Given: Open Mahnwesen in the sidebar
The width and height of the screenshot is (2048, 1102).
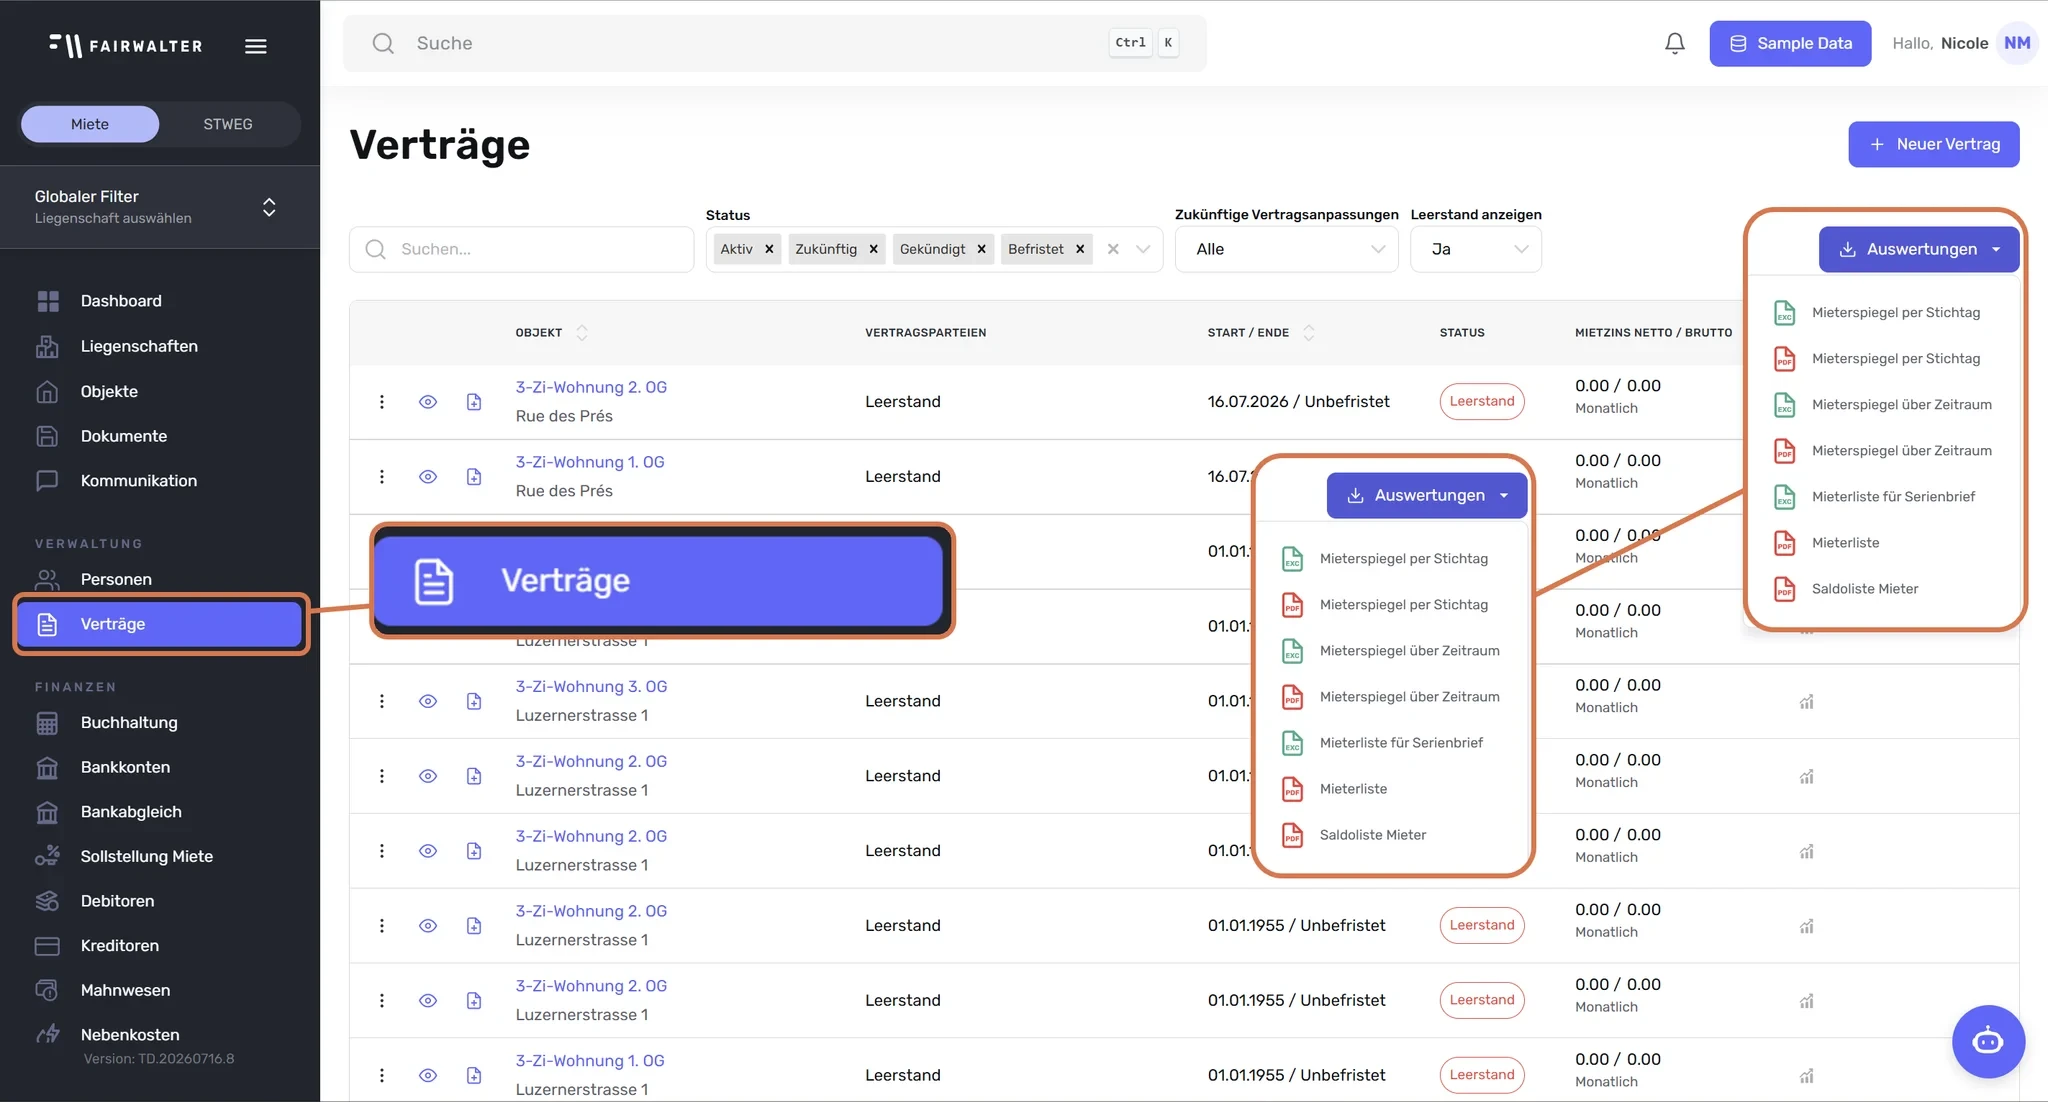Looking at the screenshot, I should [x=125, y=990].
